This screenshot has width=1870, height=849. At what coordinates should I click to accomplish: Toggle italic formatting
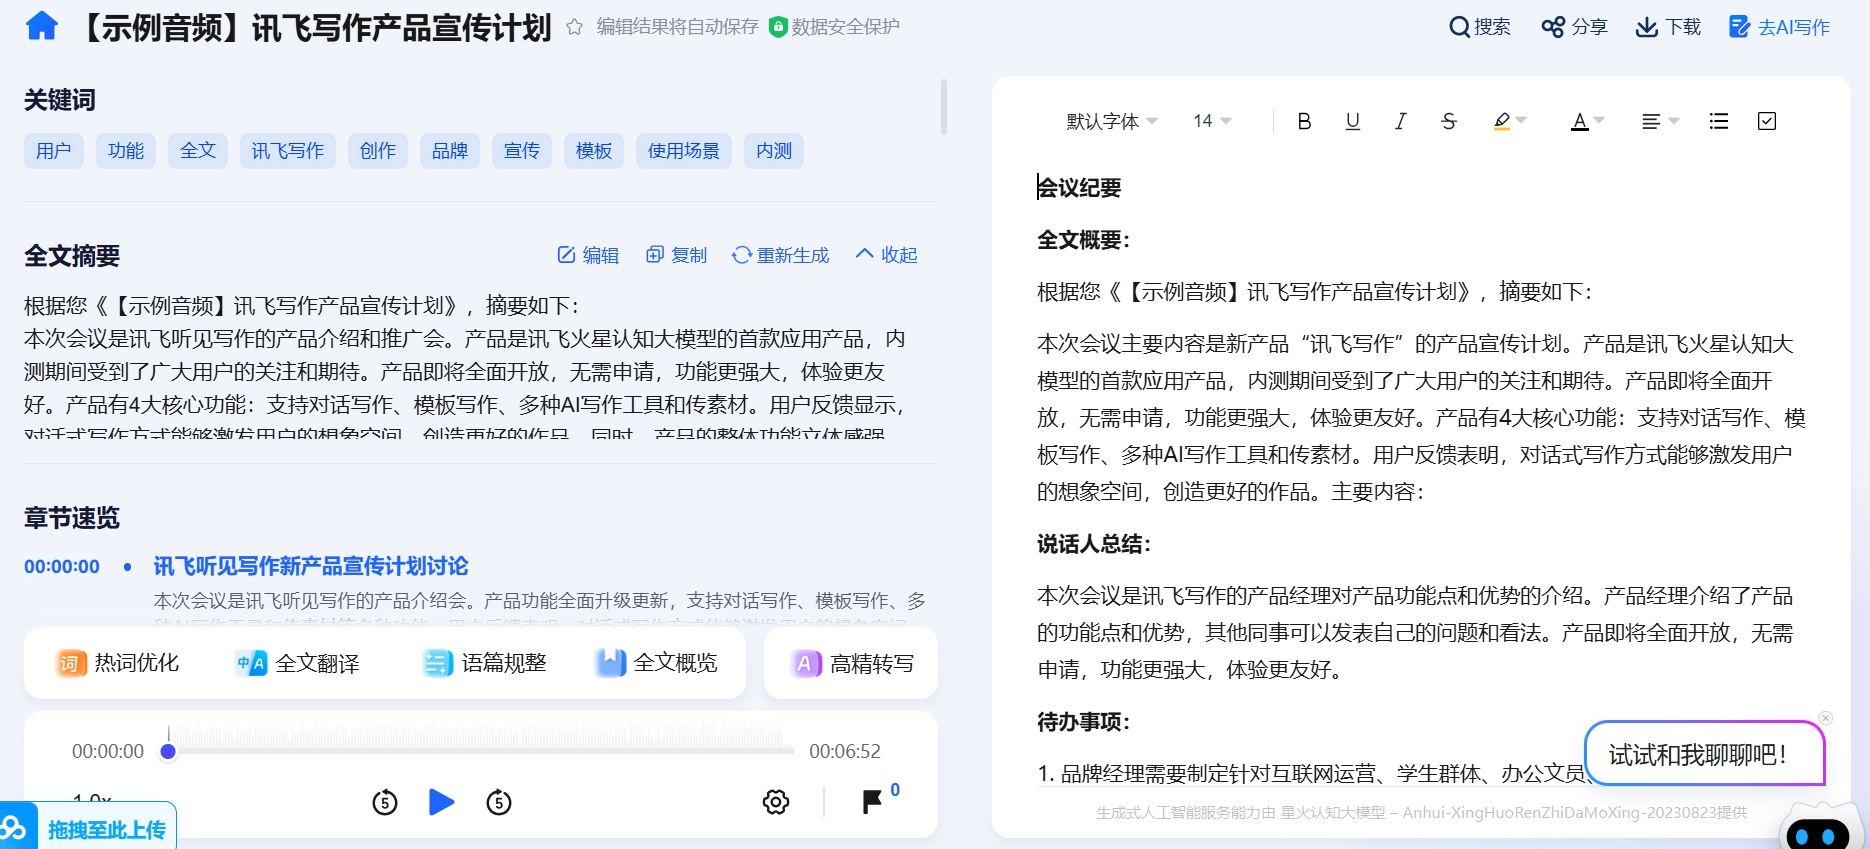(1400, 121)
